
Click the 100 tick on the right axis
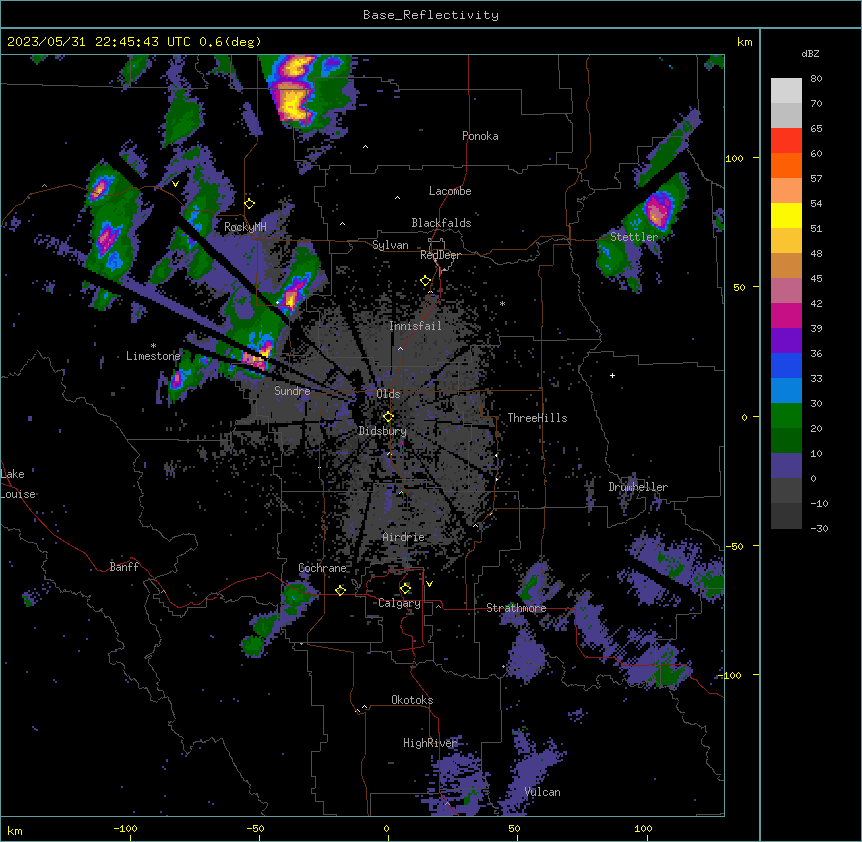pos(734,158)
